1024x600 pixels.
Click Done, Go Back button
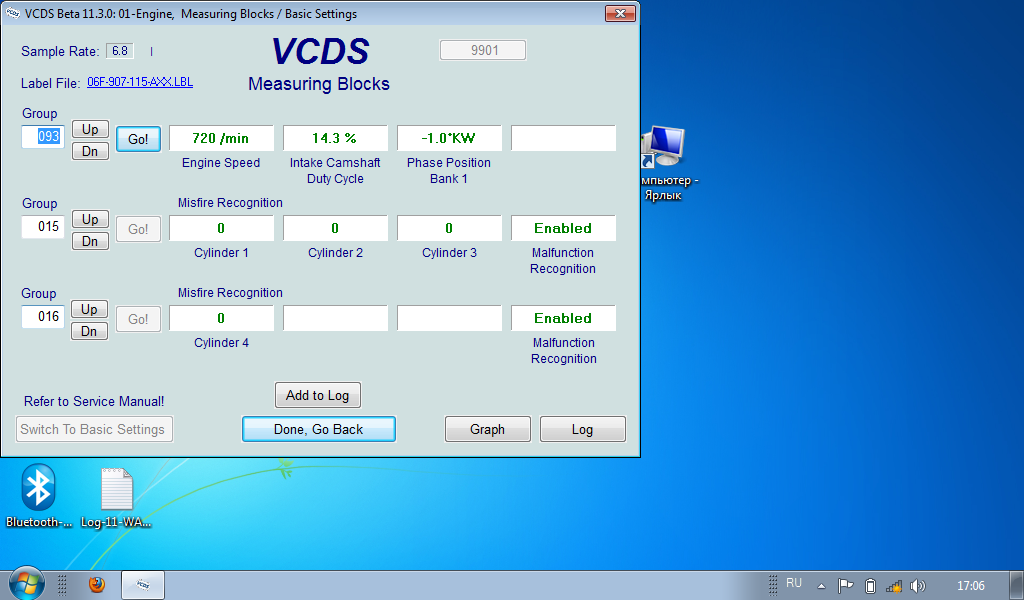[x=319, y=429]
